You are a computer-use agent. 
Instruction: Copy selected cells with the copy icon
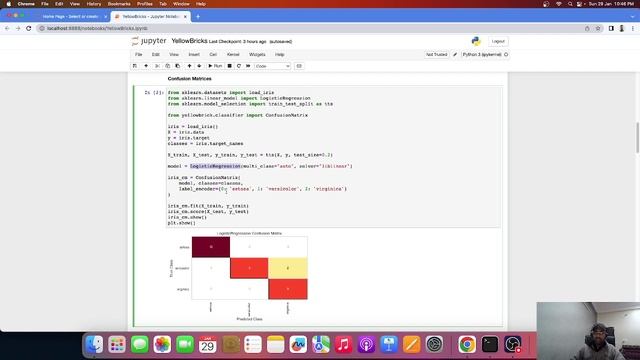167,66
